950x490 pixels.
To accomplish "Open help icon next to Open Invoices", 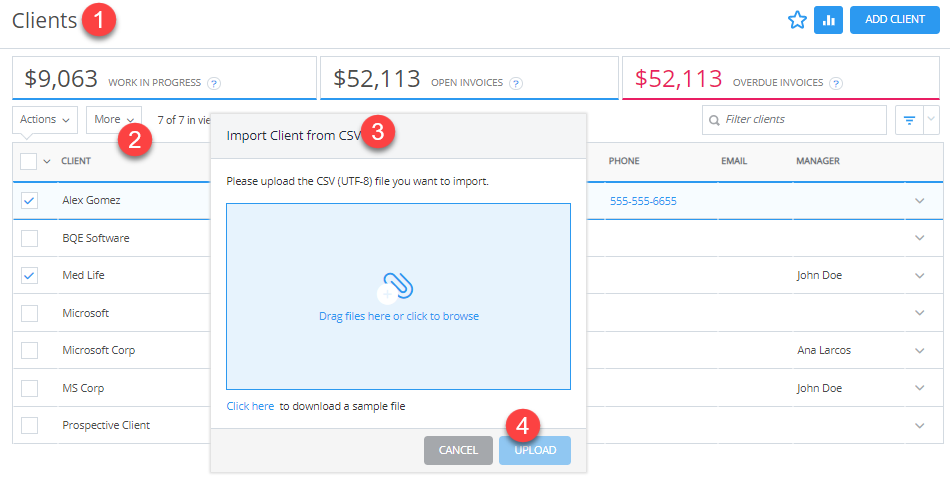I will point(516,84).
